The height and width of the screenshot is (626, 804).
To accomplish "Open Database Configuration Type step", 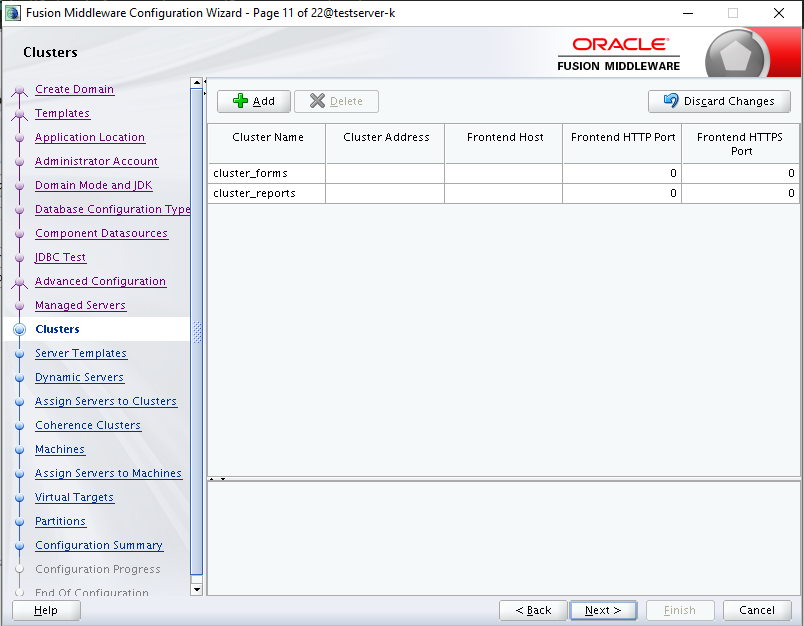I will [x=112, y=209].
